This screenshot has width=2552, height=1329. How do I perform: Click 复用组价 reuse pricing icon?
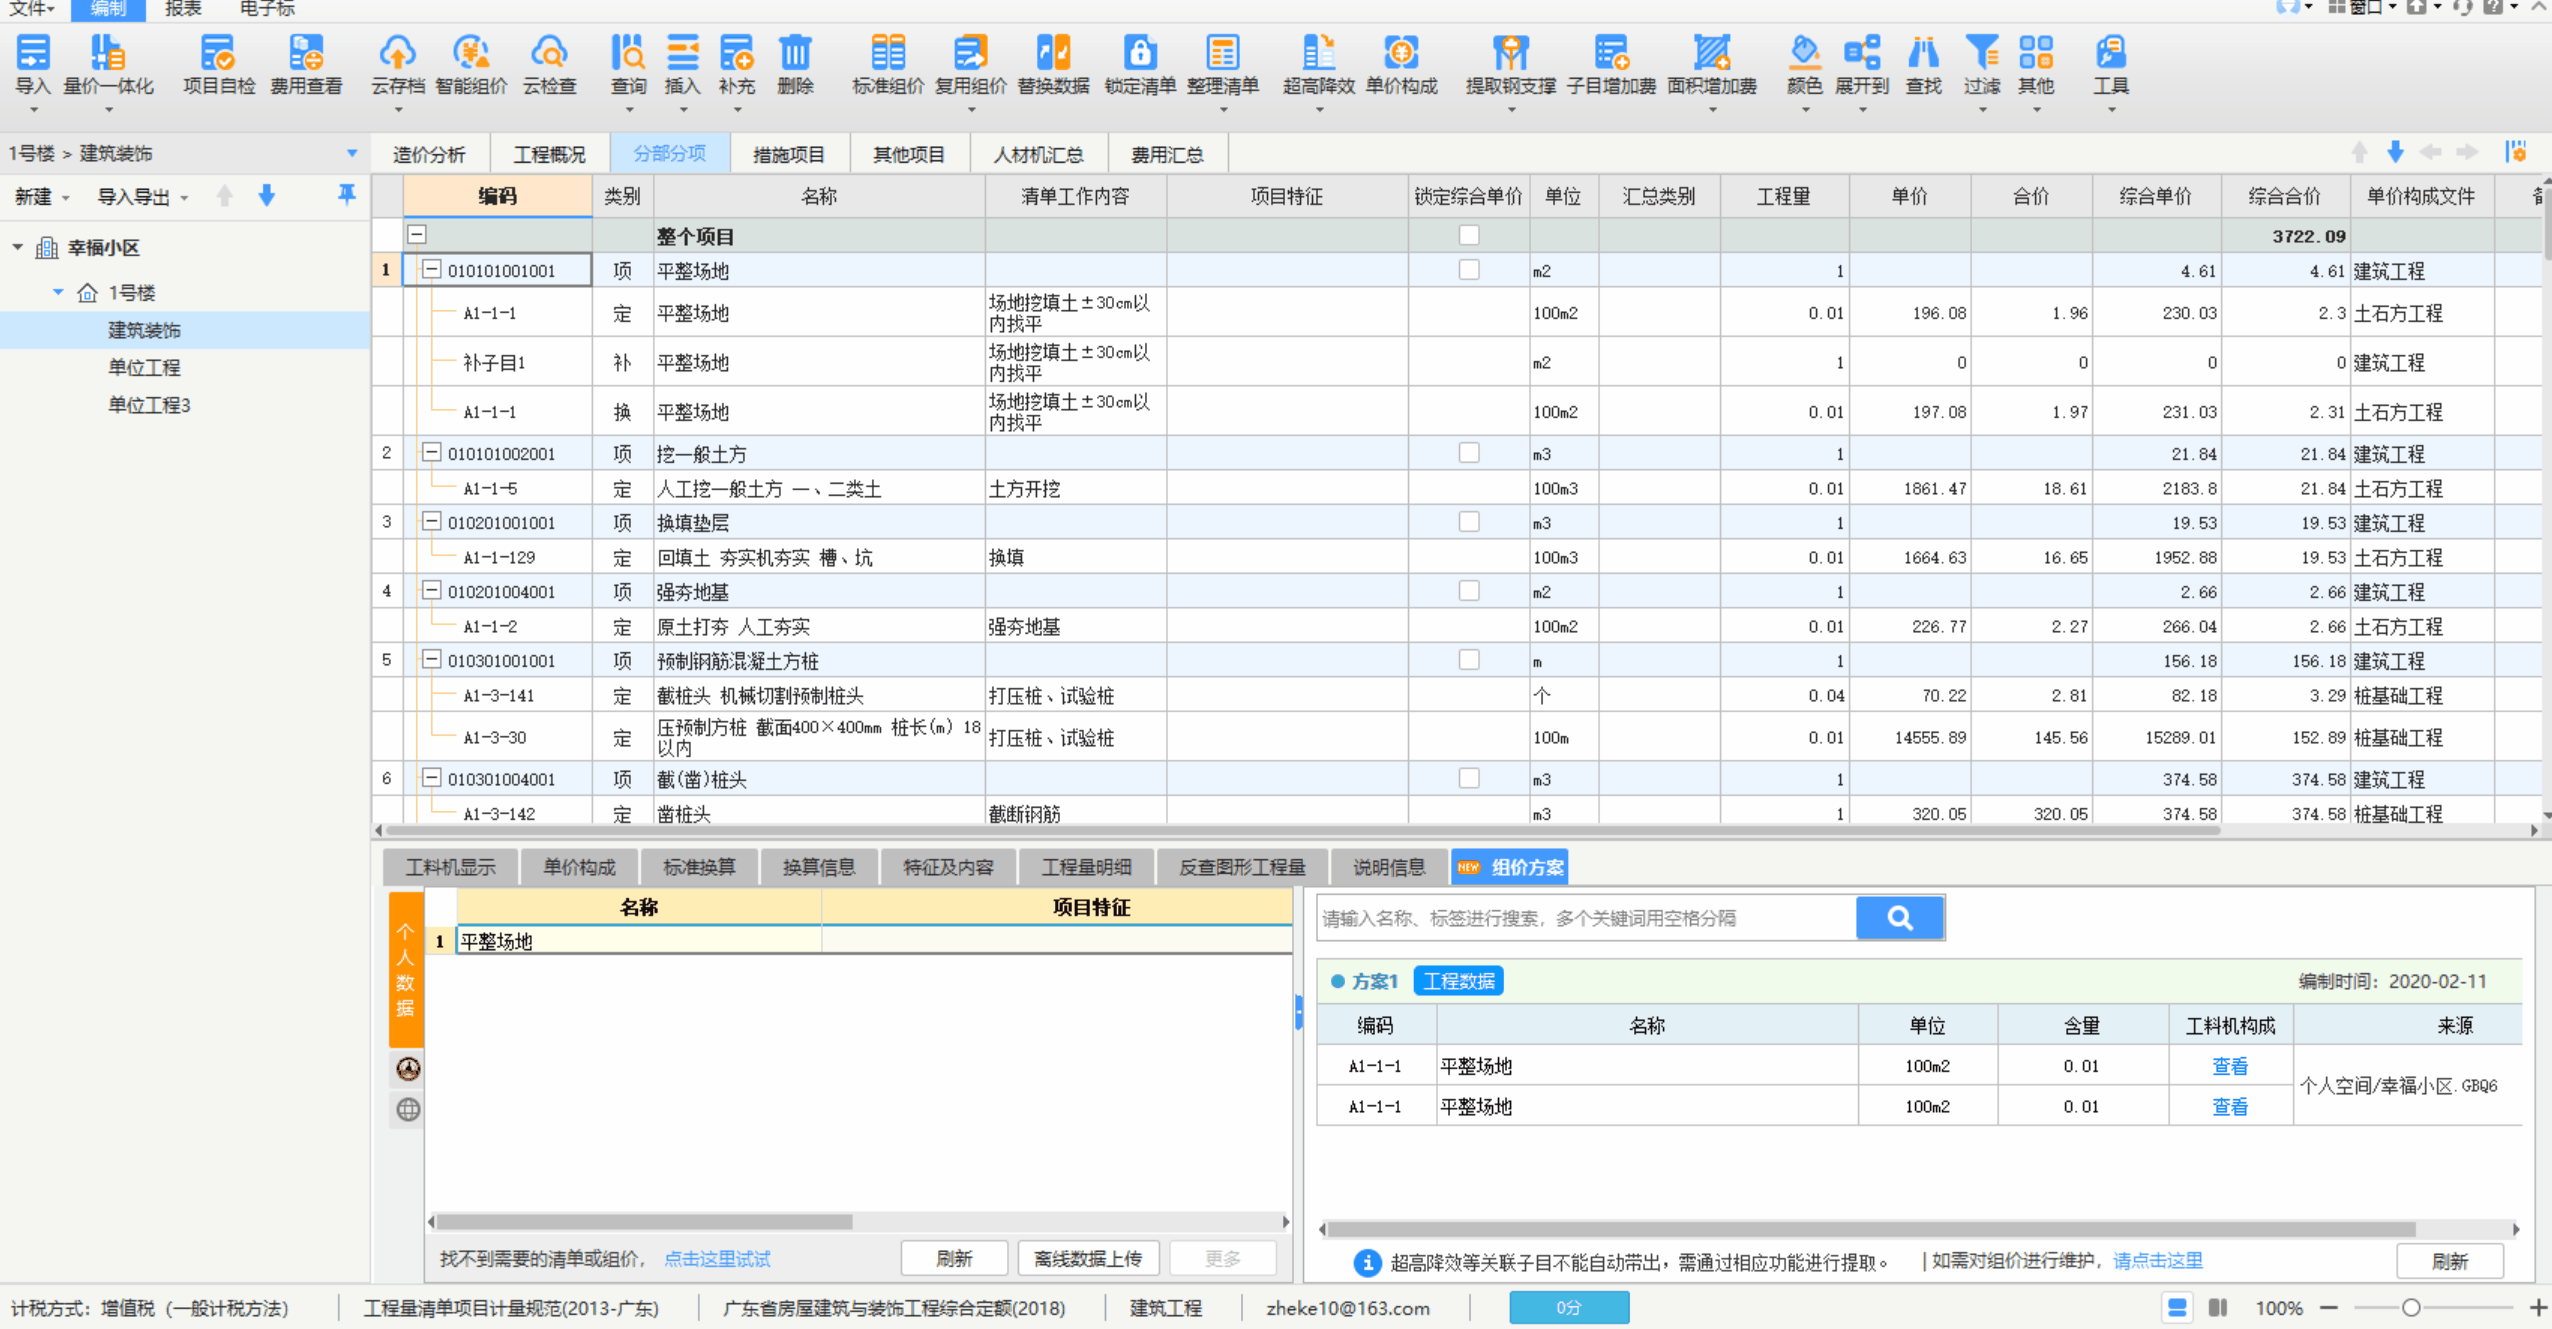pyautogui.click(x=970, y=64)
